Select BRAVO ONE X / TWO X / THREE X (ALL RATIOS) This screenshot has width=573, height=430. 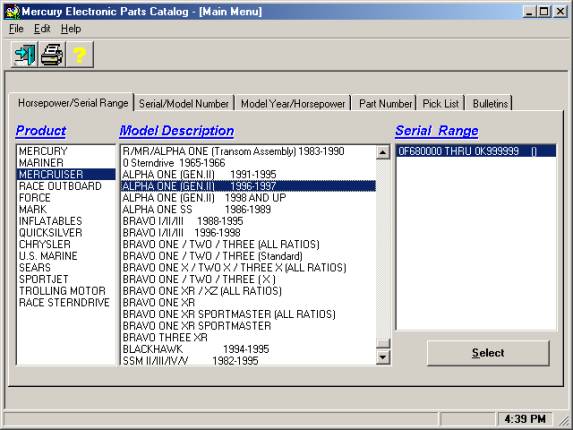(248, 268)
